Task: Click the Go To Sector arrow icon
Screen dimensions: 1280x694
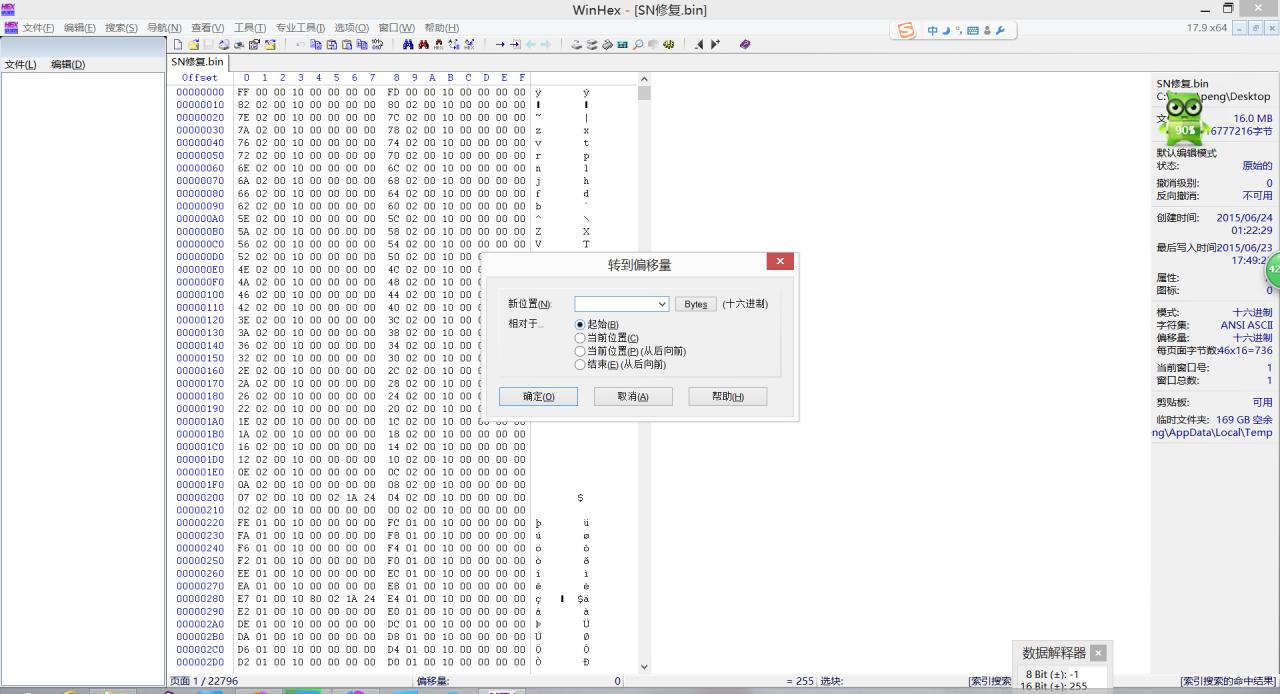Action: point(515,44)
